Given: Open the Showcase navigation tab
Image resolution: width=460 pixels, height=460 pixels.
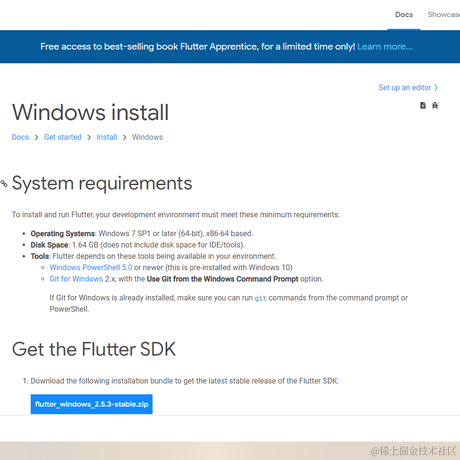Looking at the screenshot, I should (x=444, y=15).
